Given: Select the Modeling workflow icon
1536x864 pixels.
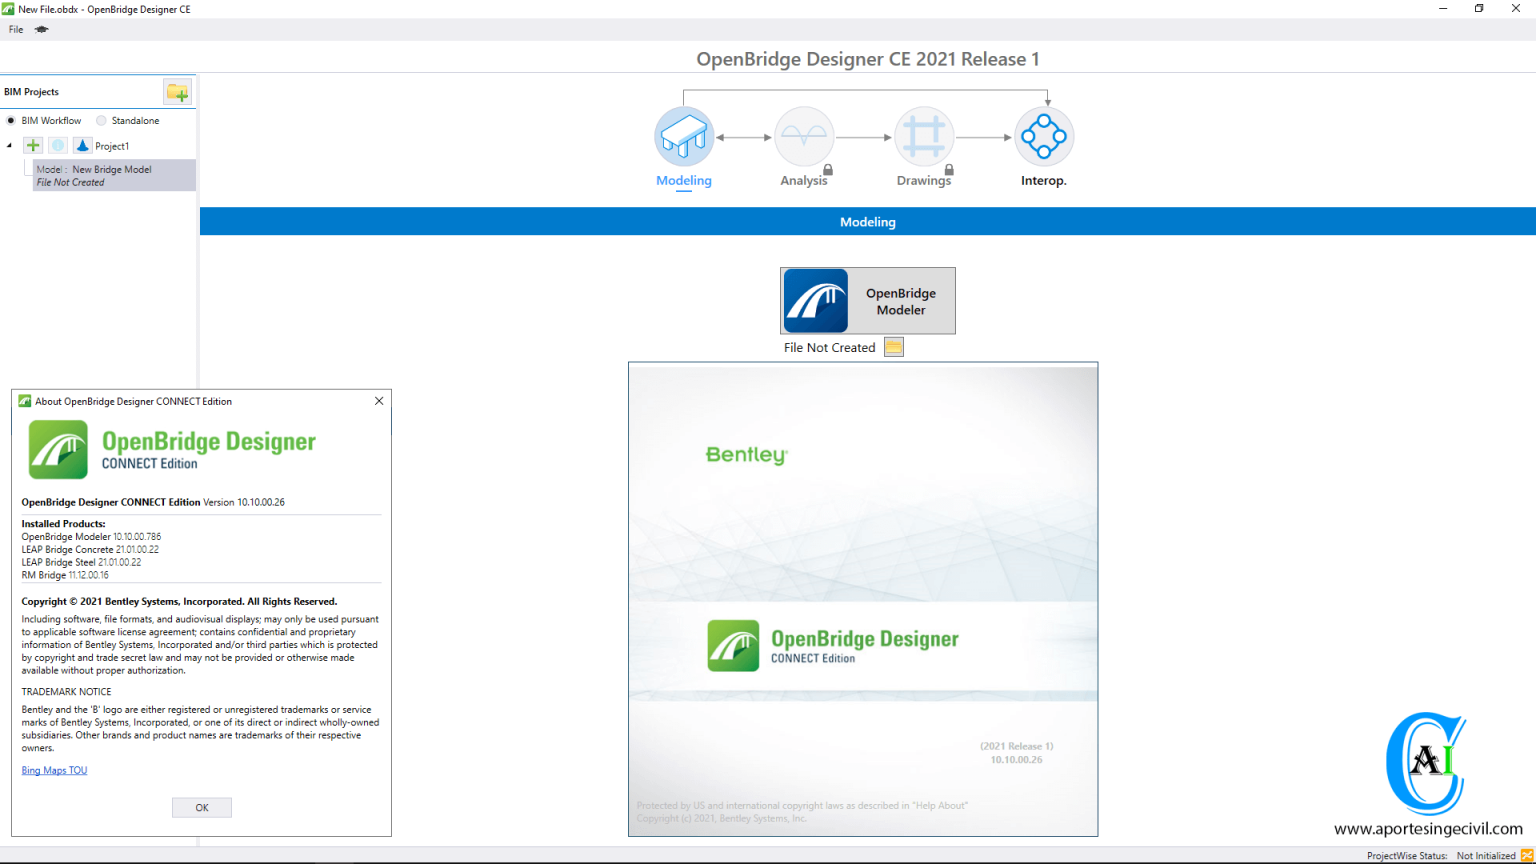Looking at the screenshot, I should 684,137.
